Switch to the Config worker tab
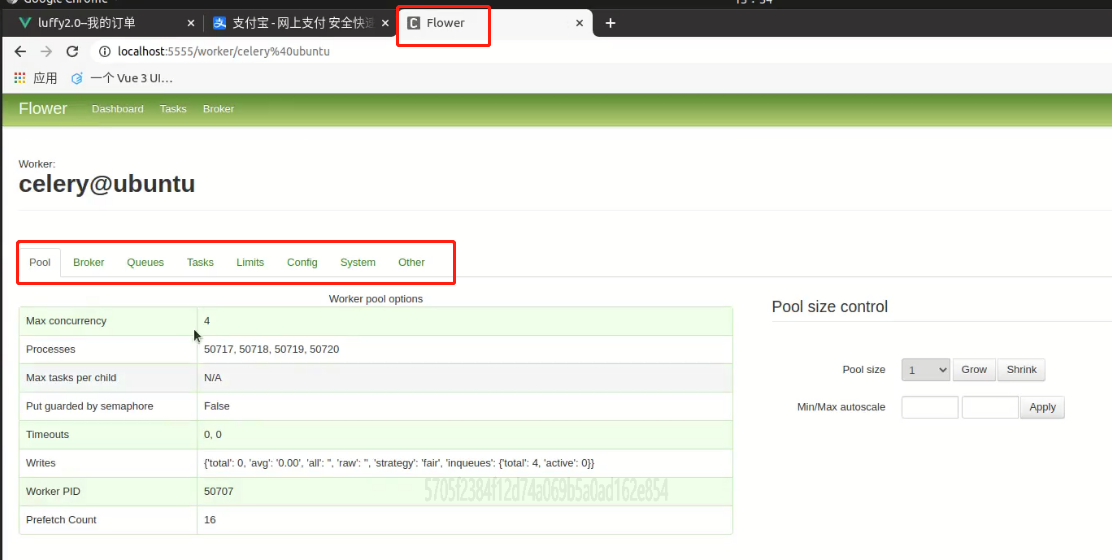Image resolution: width=1112 pixels, height=560 pixels. (302, 262)
